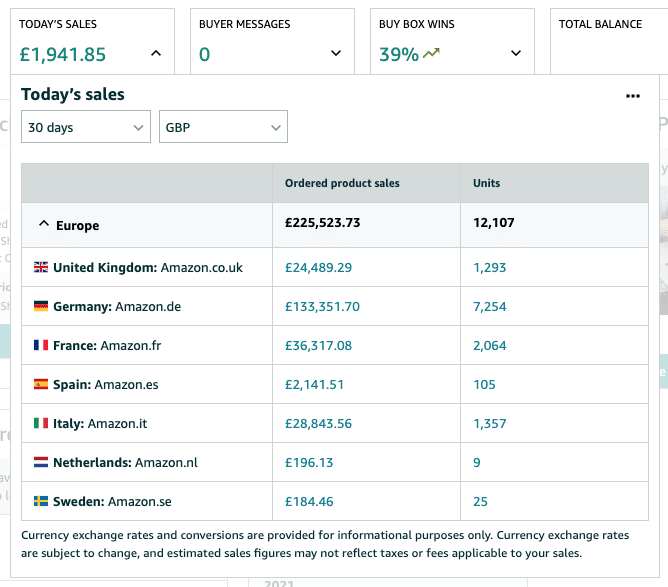Open Germany sales figure £133,351.70

pyautogui.click(x=322, y=307)
